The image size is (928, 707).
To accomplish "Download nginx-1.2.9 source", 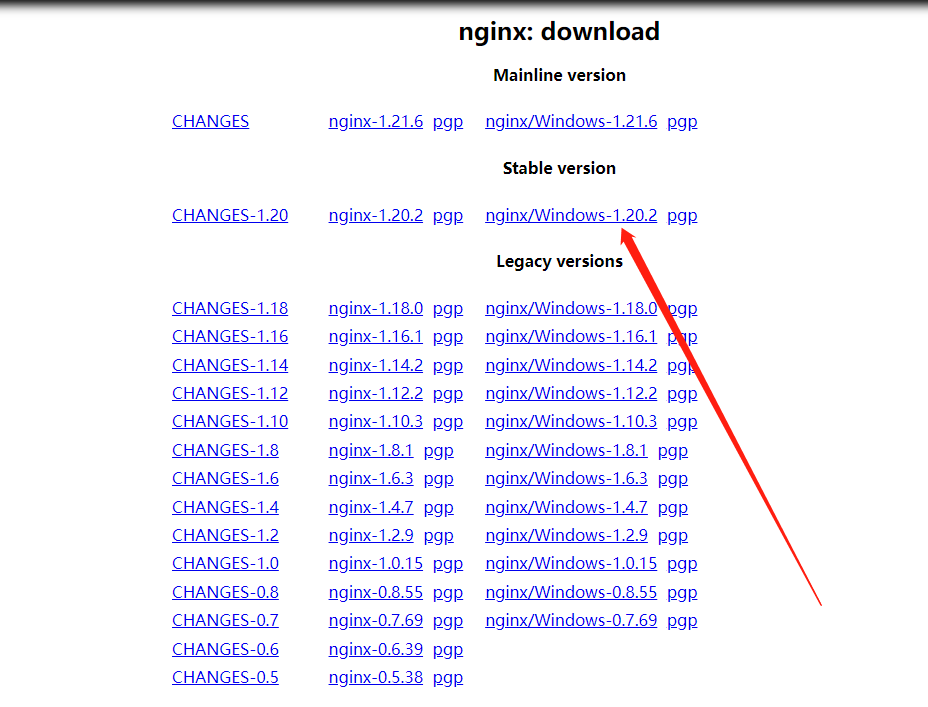I will (371, 535).
